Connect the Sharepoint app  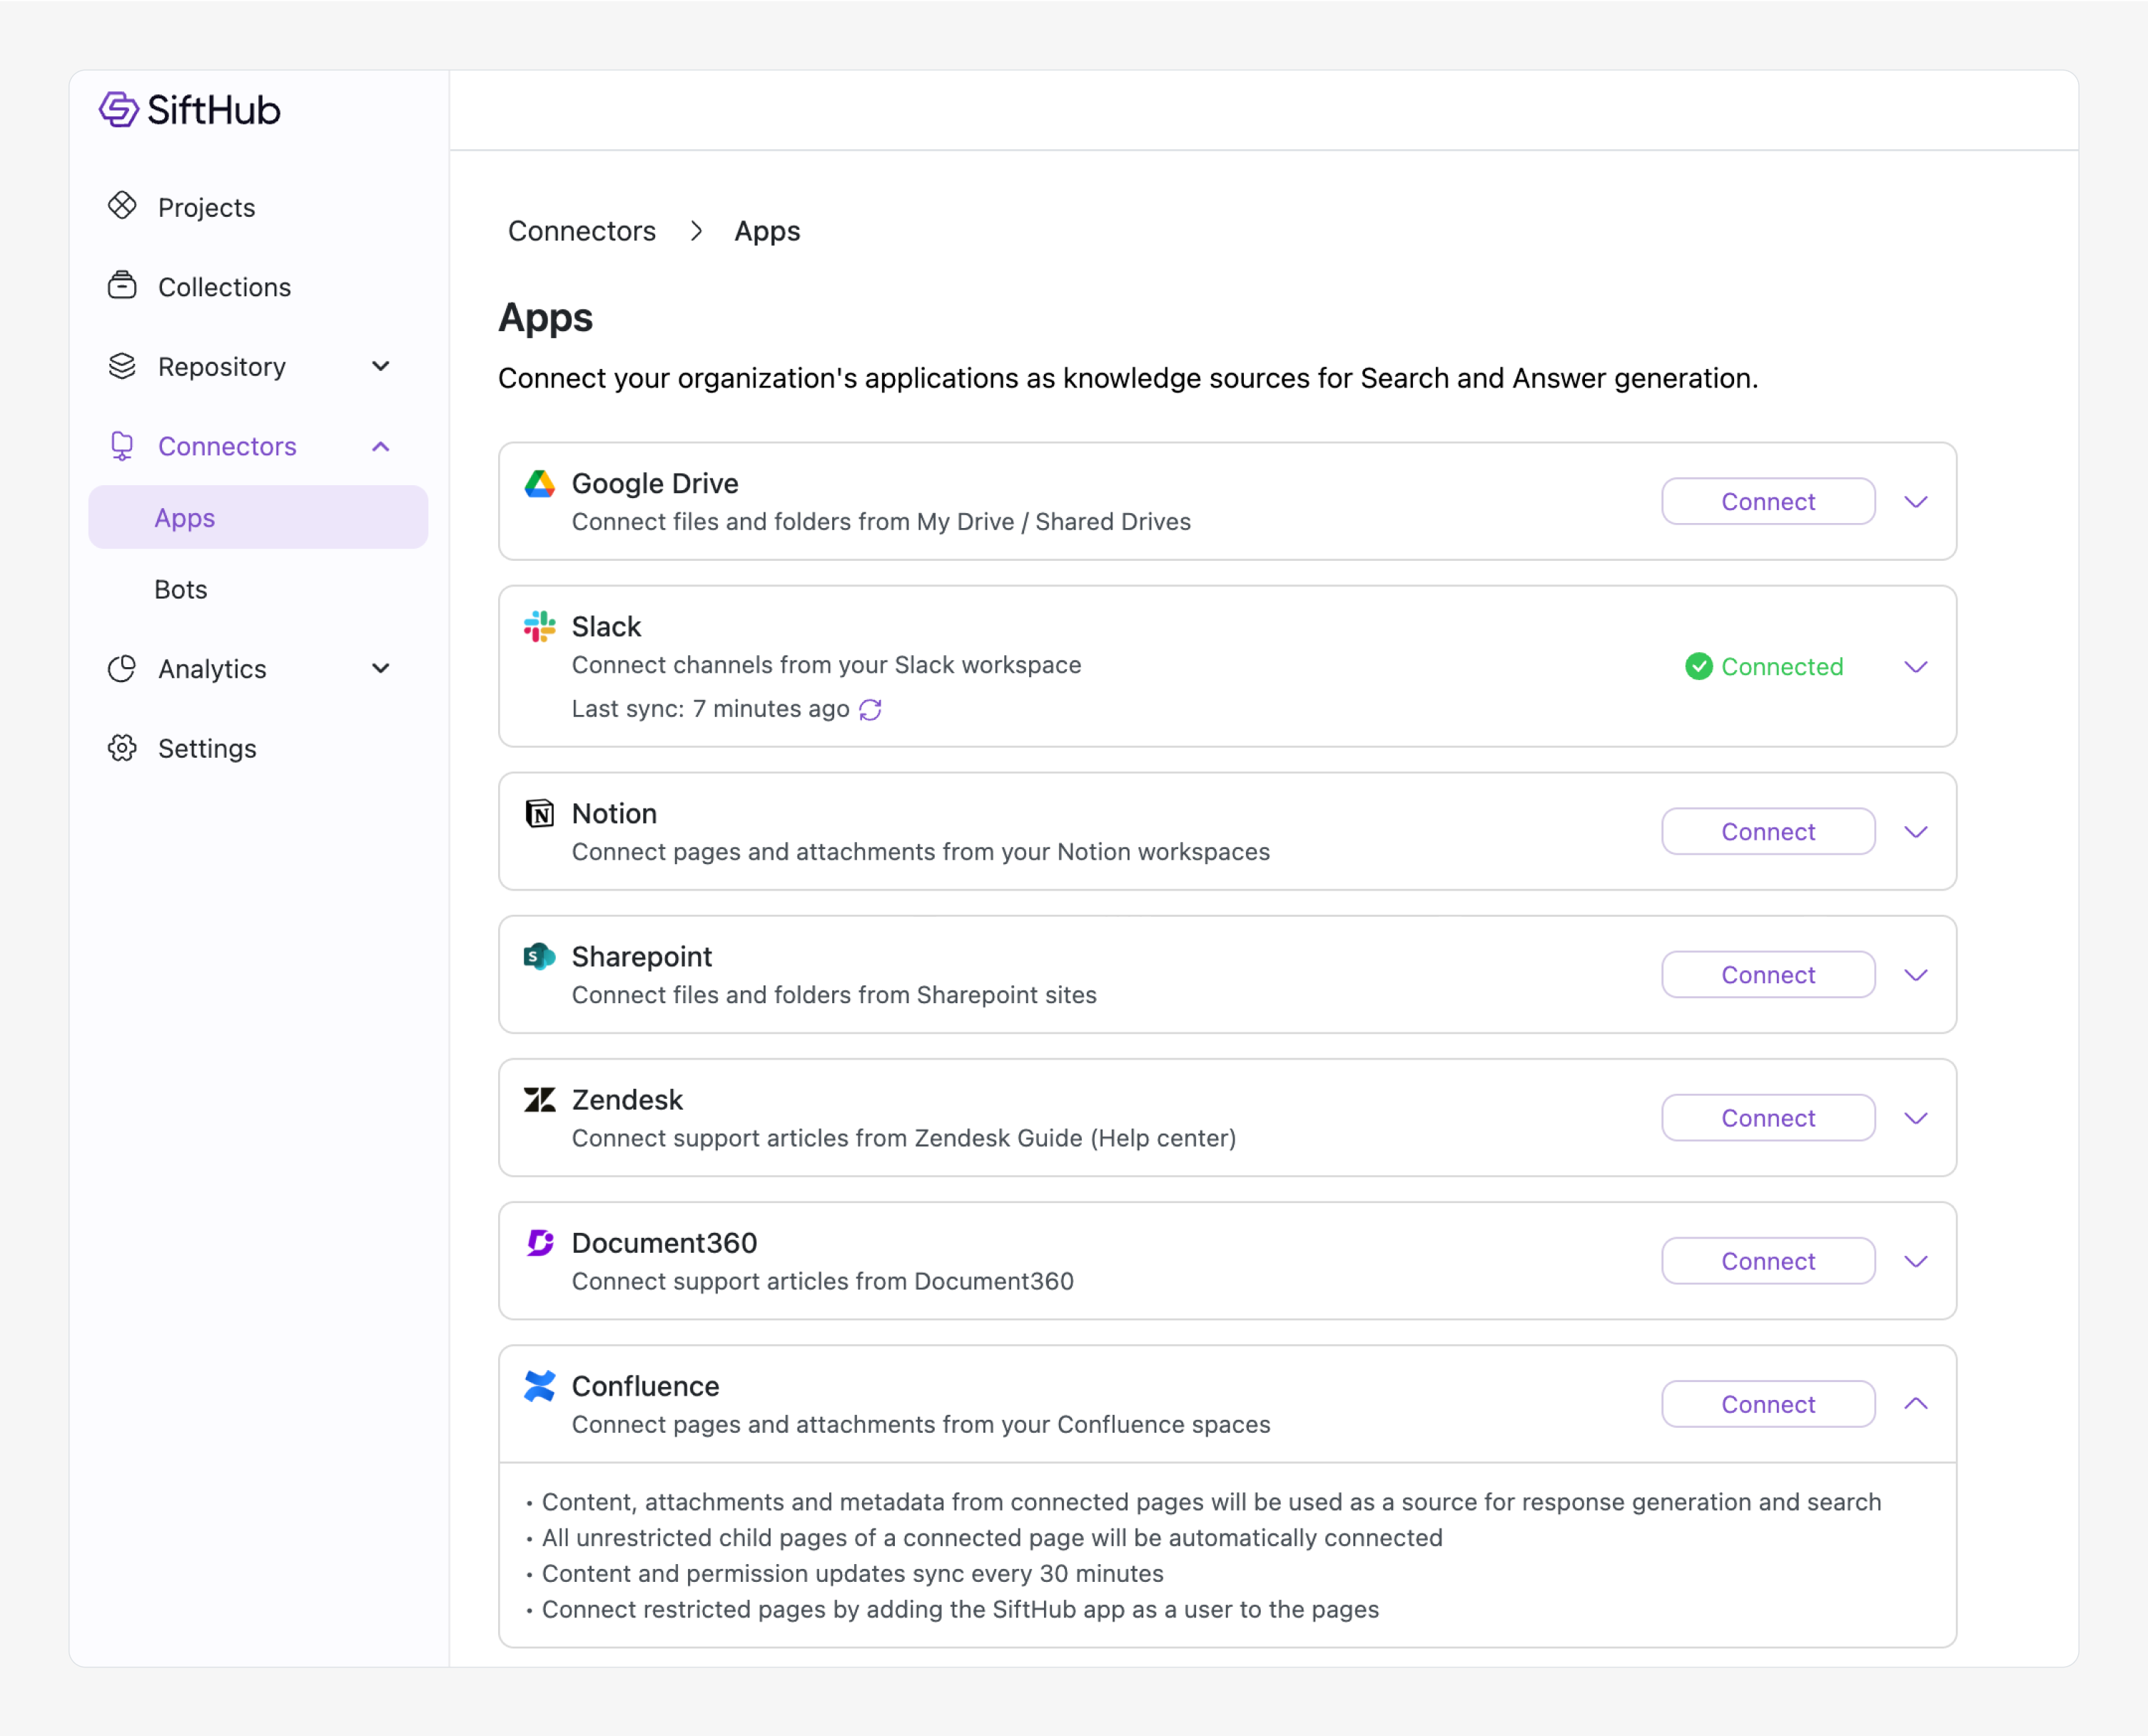[x=1767, y=975]
